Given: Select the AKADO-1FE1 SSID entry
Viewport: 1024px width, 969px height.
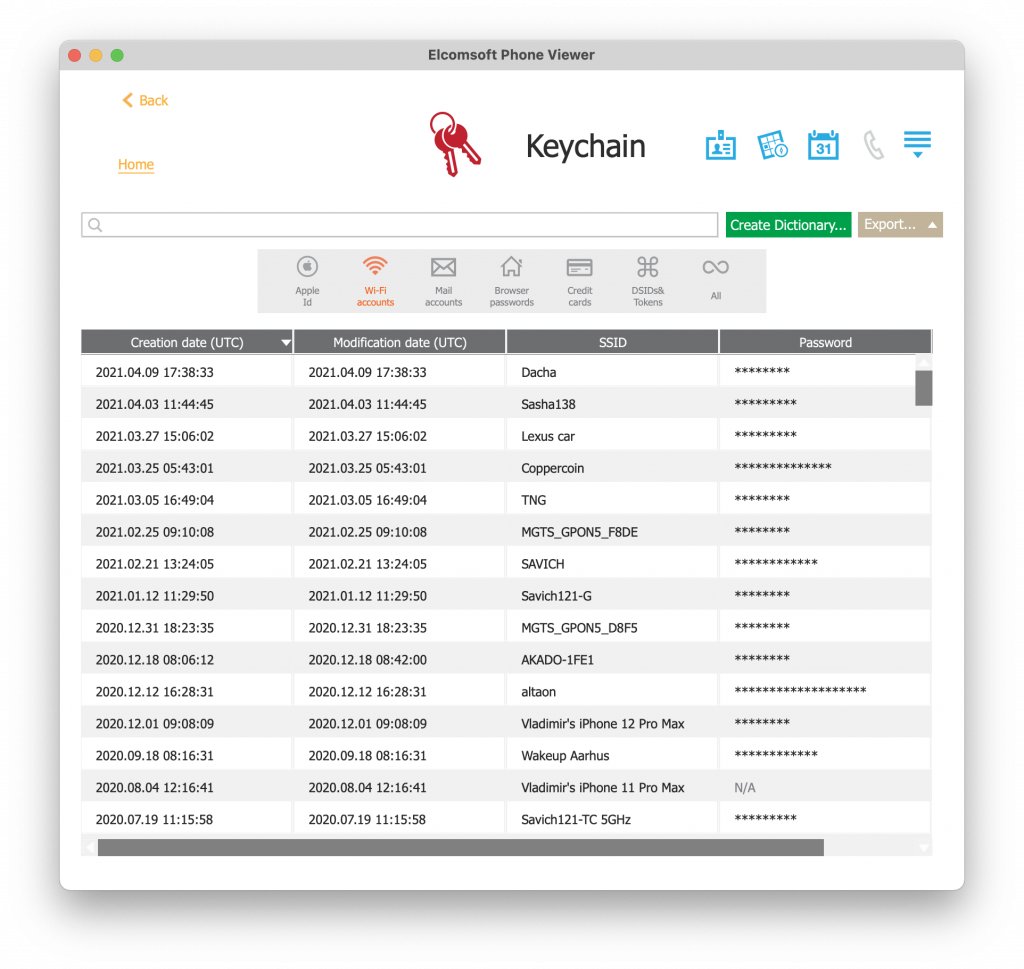Looking at the screenshot, I should click(557, 660).
